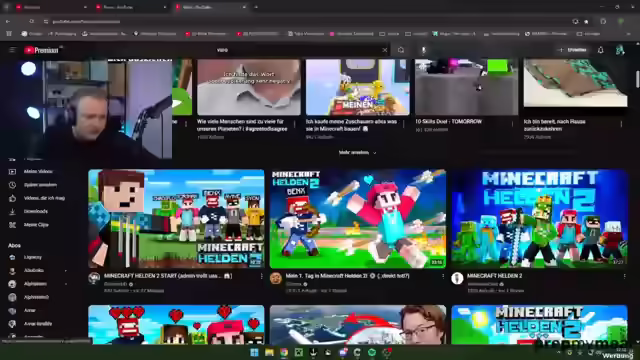Open 'Ich kaufe meine Zuschauern alles' thumbnail
The image size is (640, 360).
(x=358, y=87)
